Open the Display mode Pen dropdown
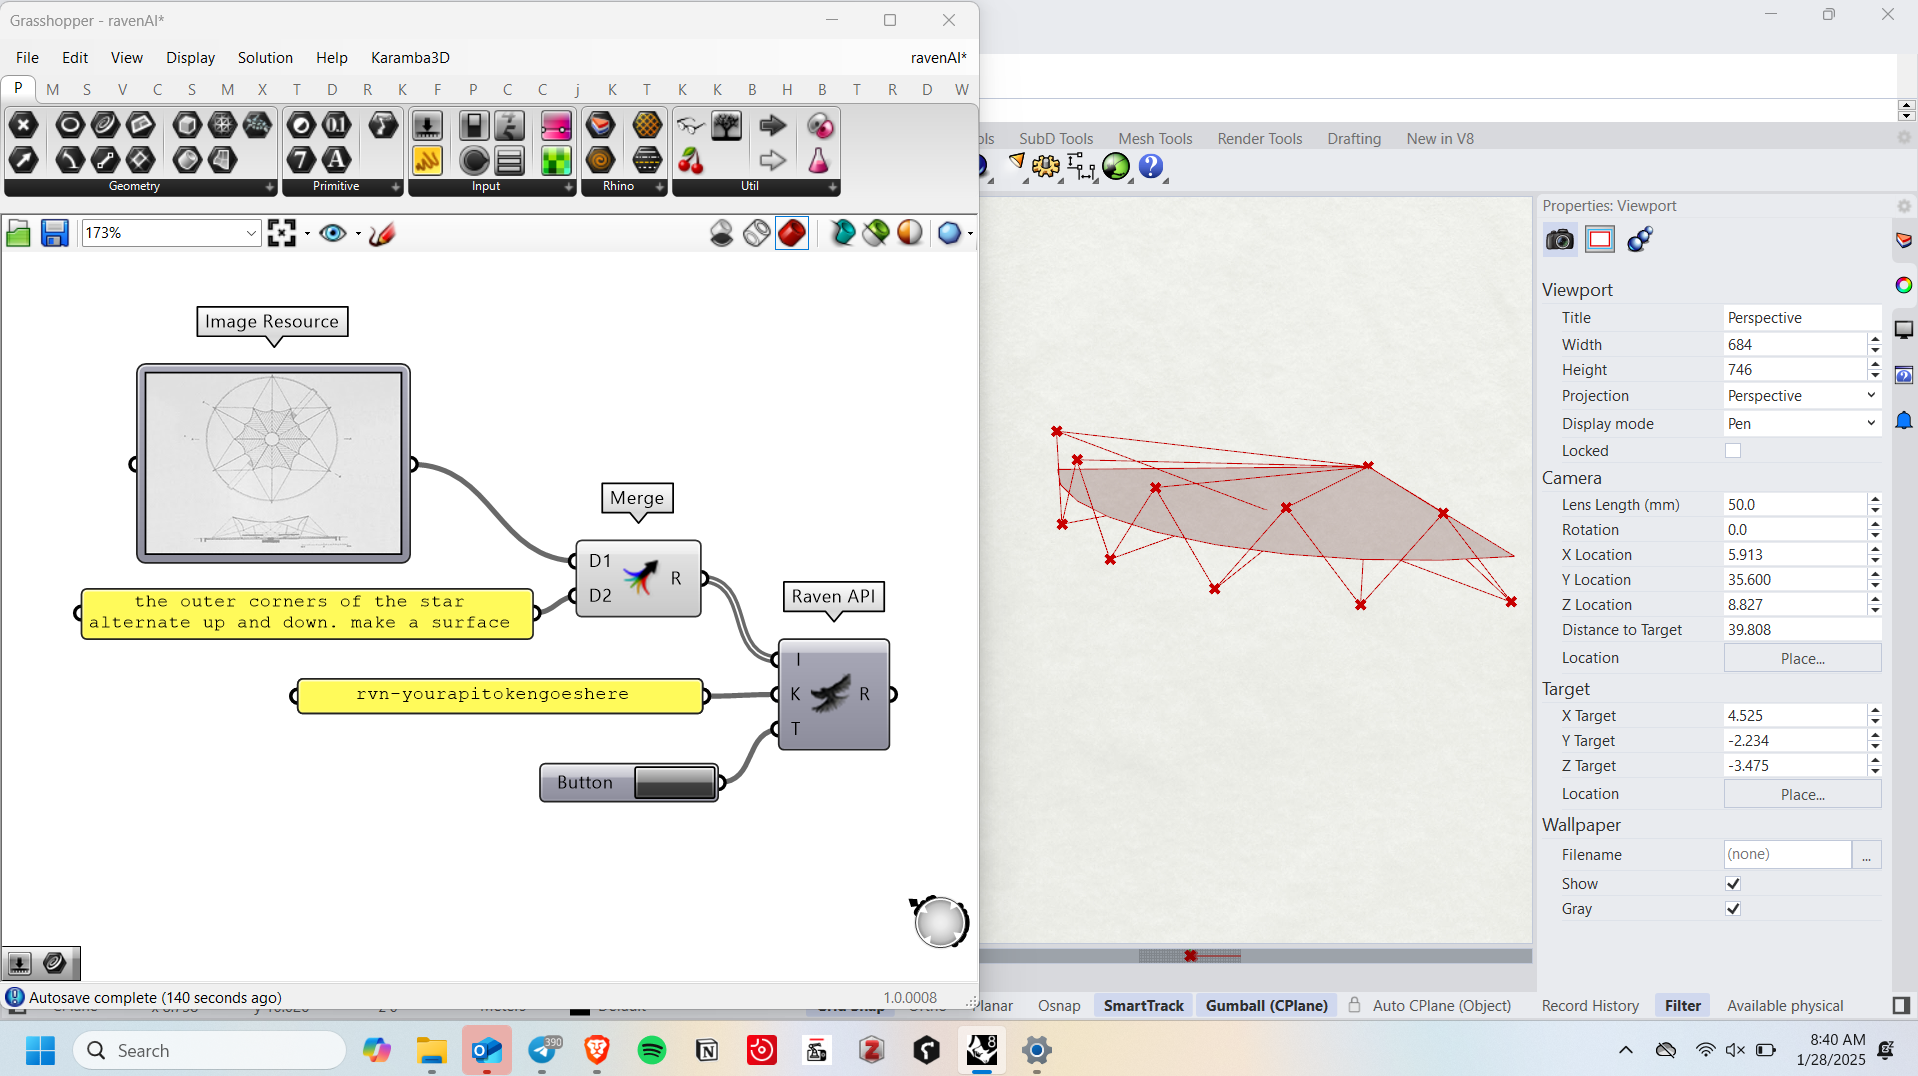The width and height of the screenshot is (1918, 1076). pyautogui.click(x=1802, y=424)
